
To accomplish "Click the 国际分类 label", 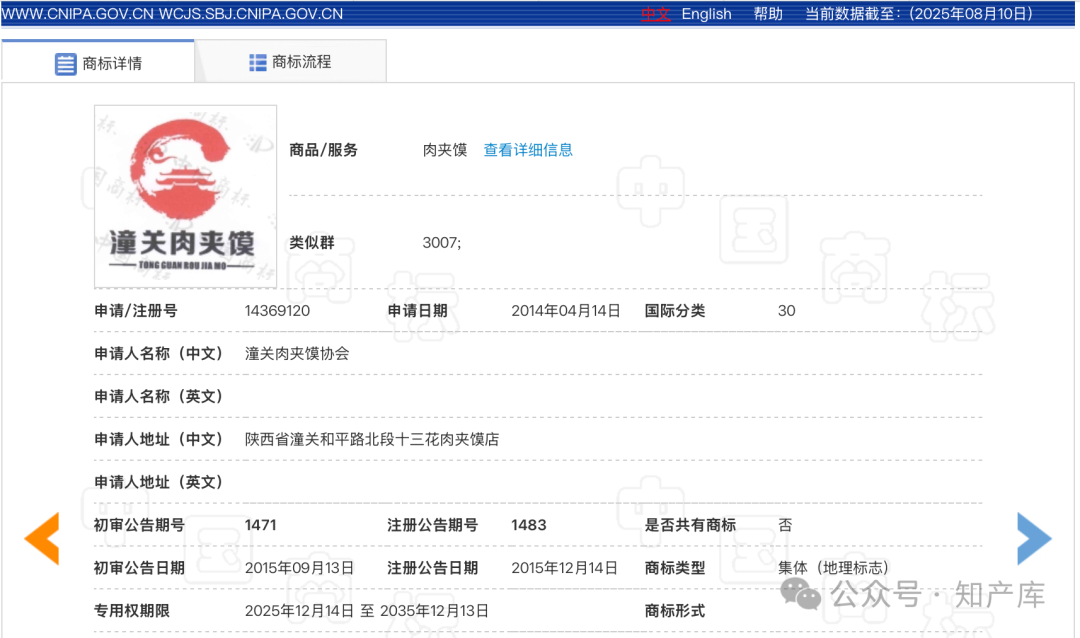I will [x=674, y=311].
